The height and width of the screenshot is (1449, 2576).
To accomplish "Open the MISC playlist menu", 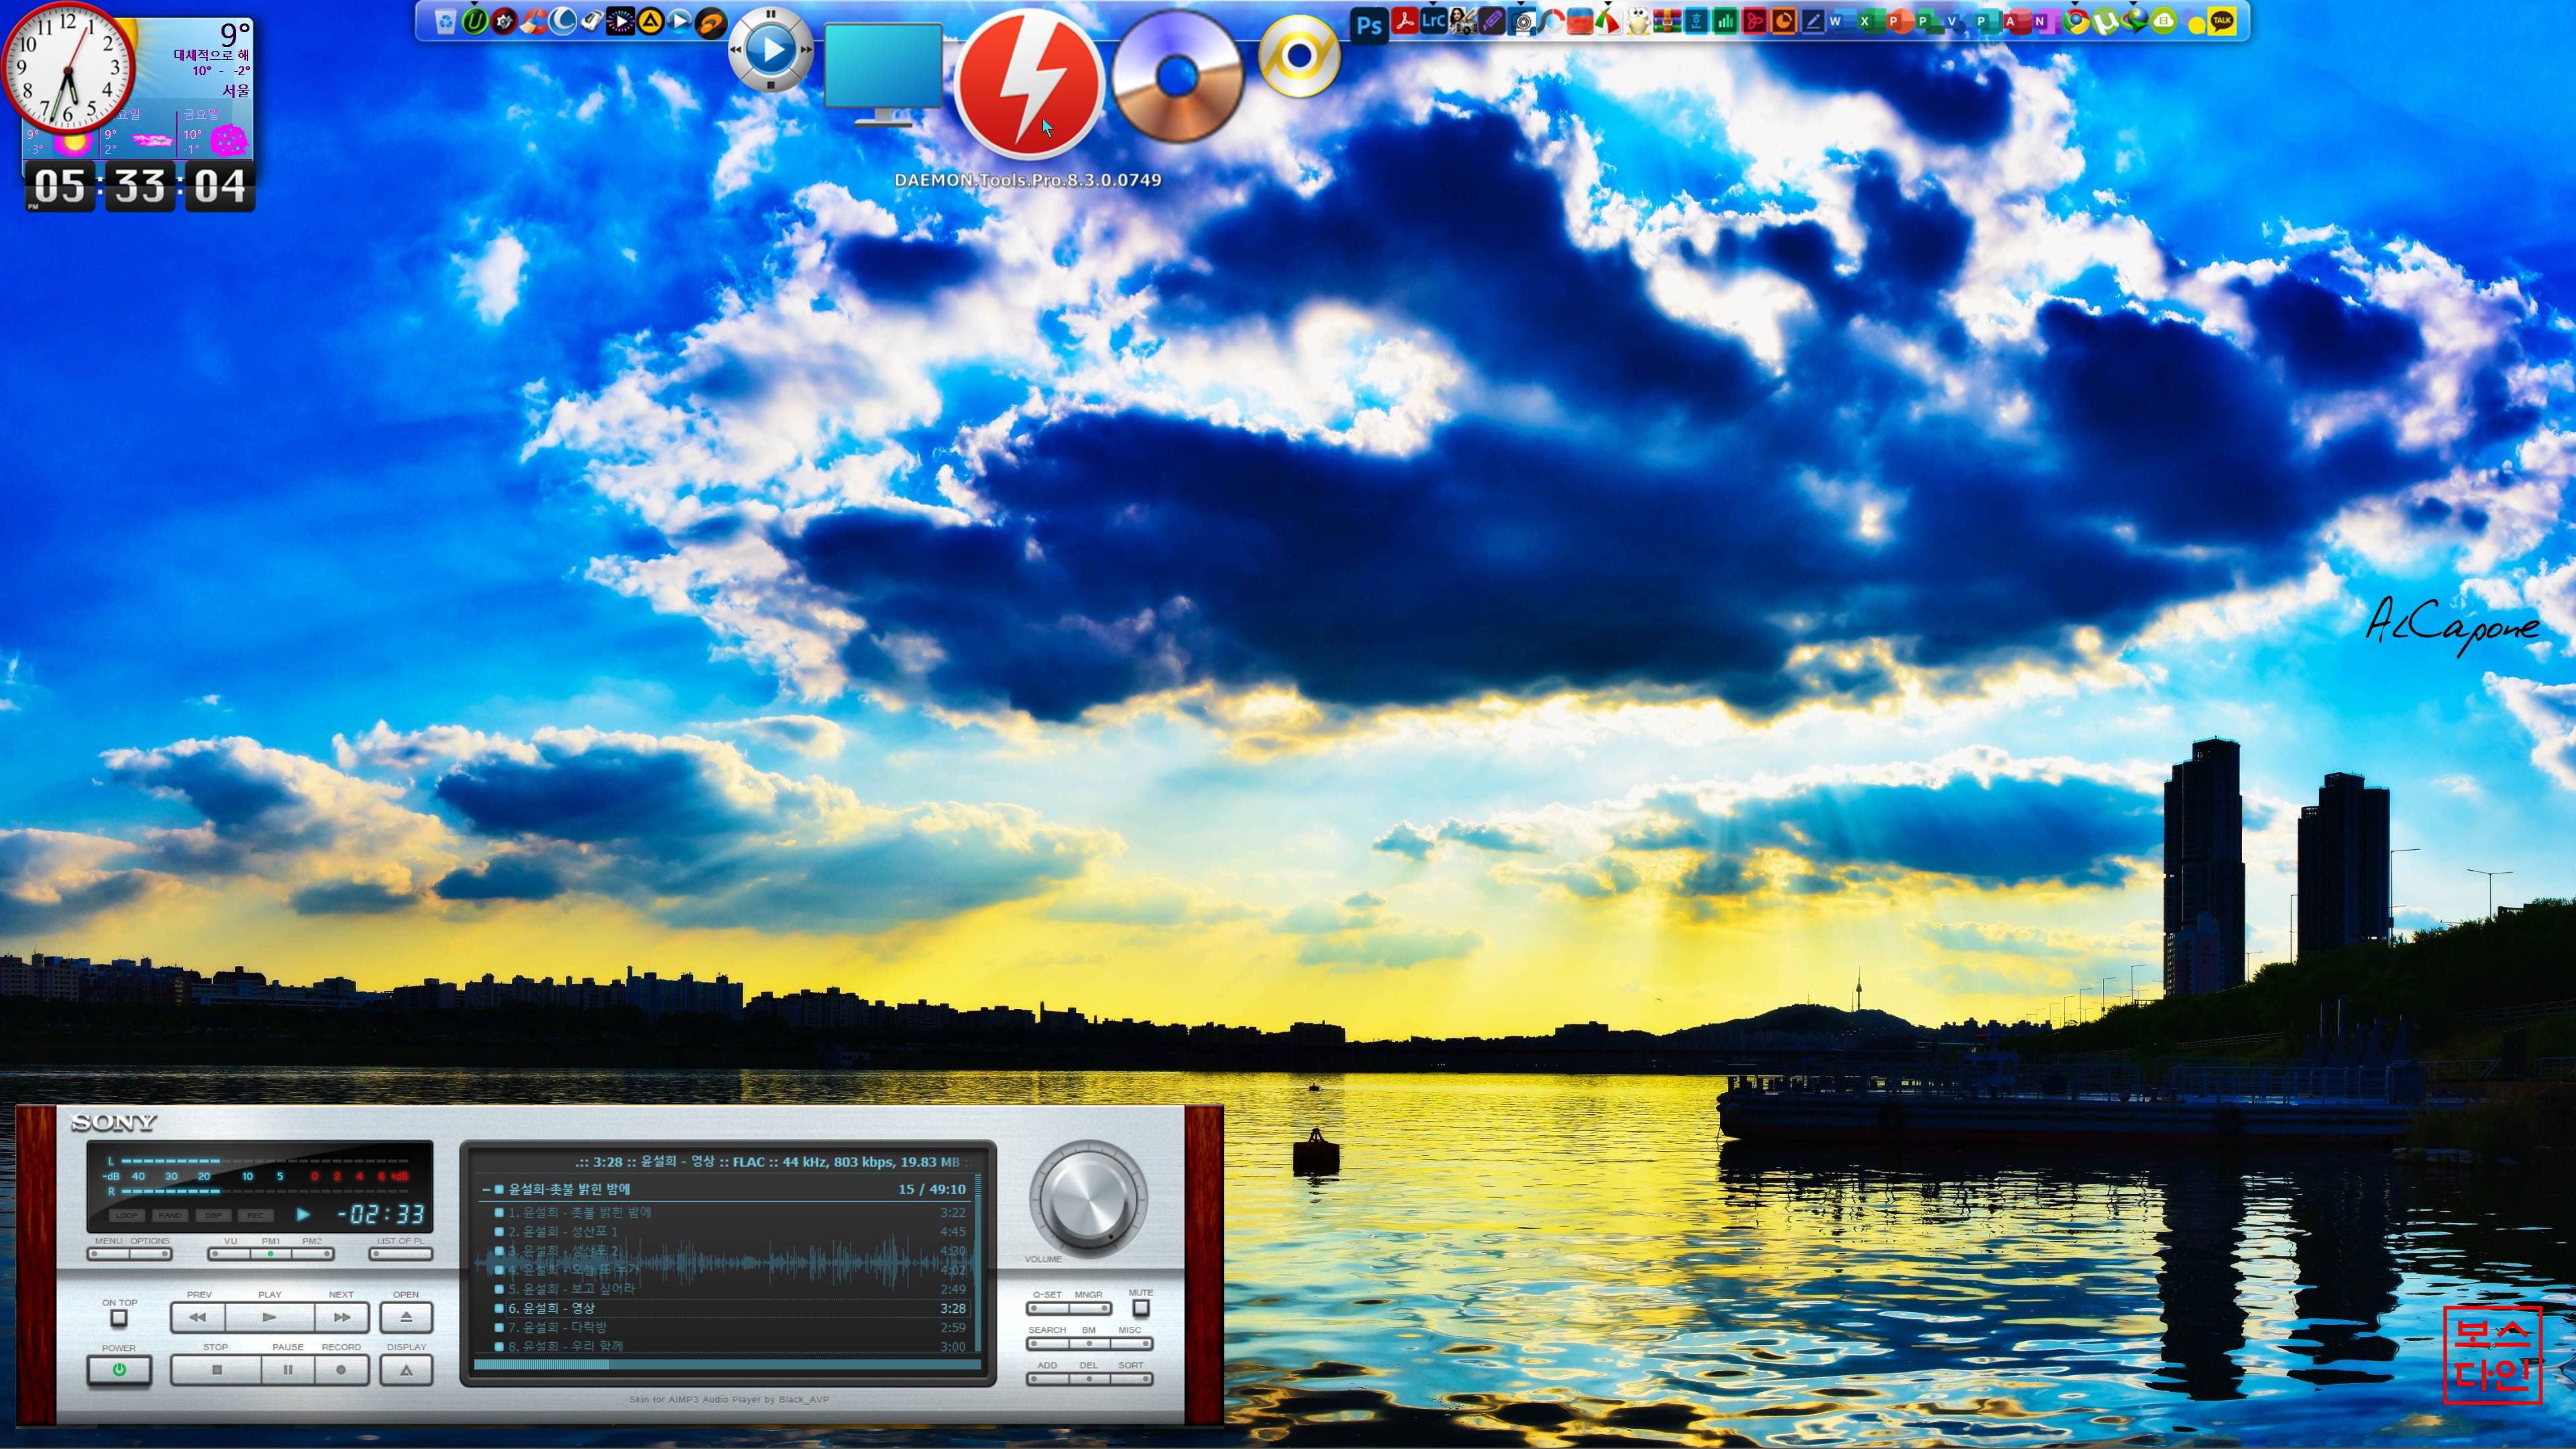I will click(x=1131, y=1343).
